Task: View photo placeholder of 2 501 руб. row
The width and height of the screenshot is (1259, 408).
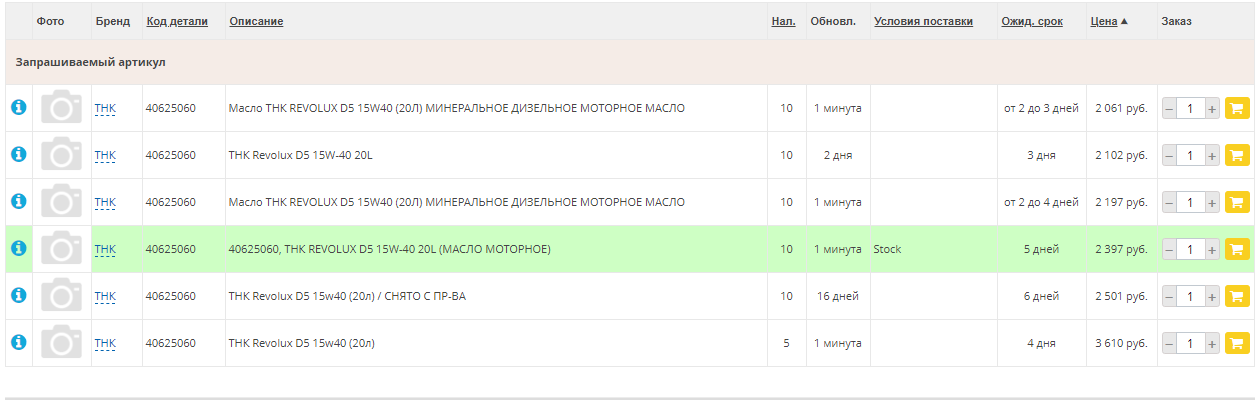Action: [61, 295]
